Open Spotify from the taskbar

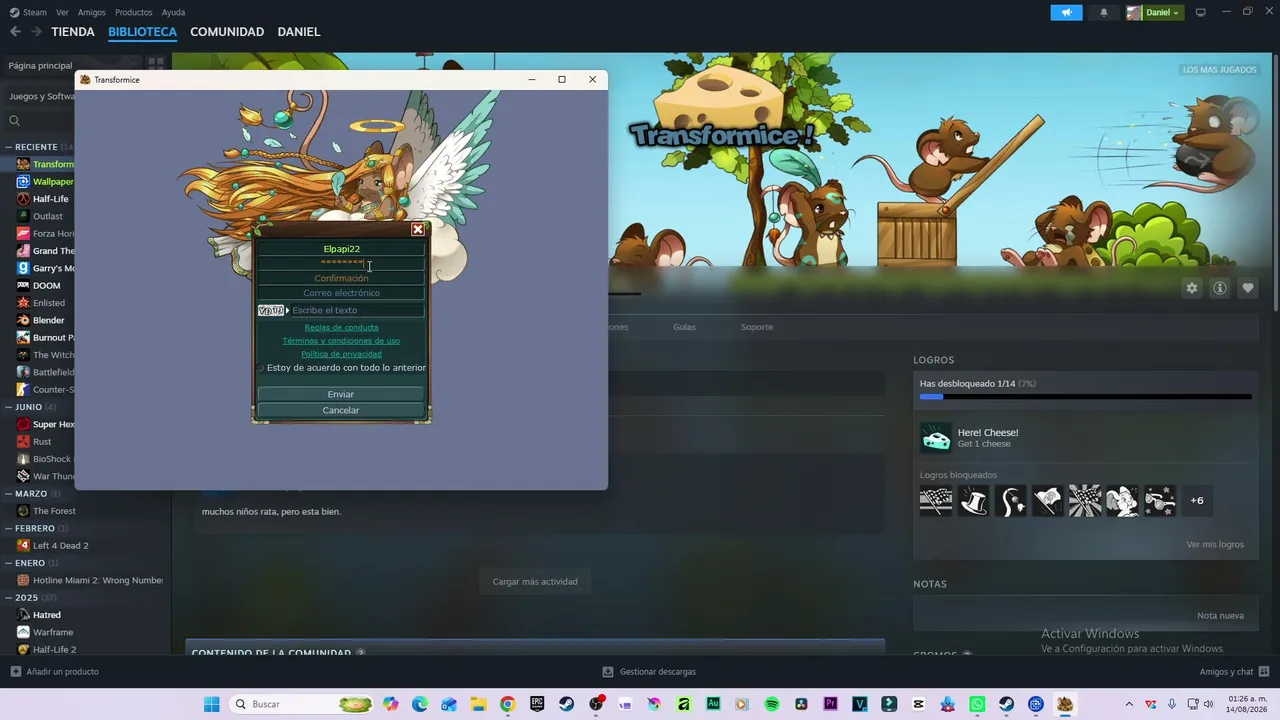point(772,704)
